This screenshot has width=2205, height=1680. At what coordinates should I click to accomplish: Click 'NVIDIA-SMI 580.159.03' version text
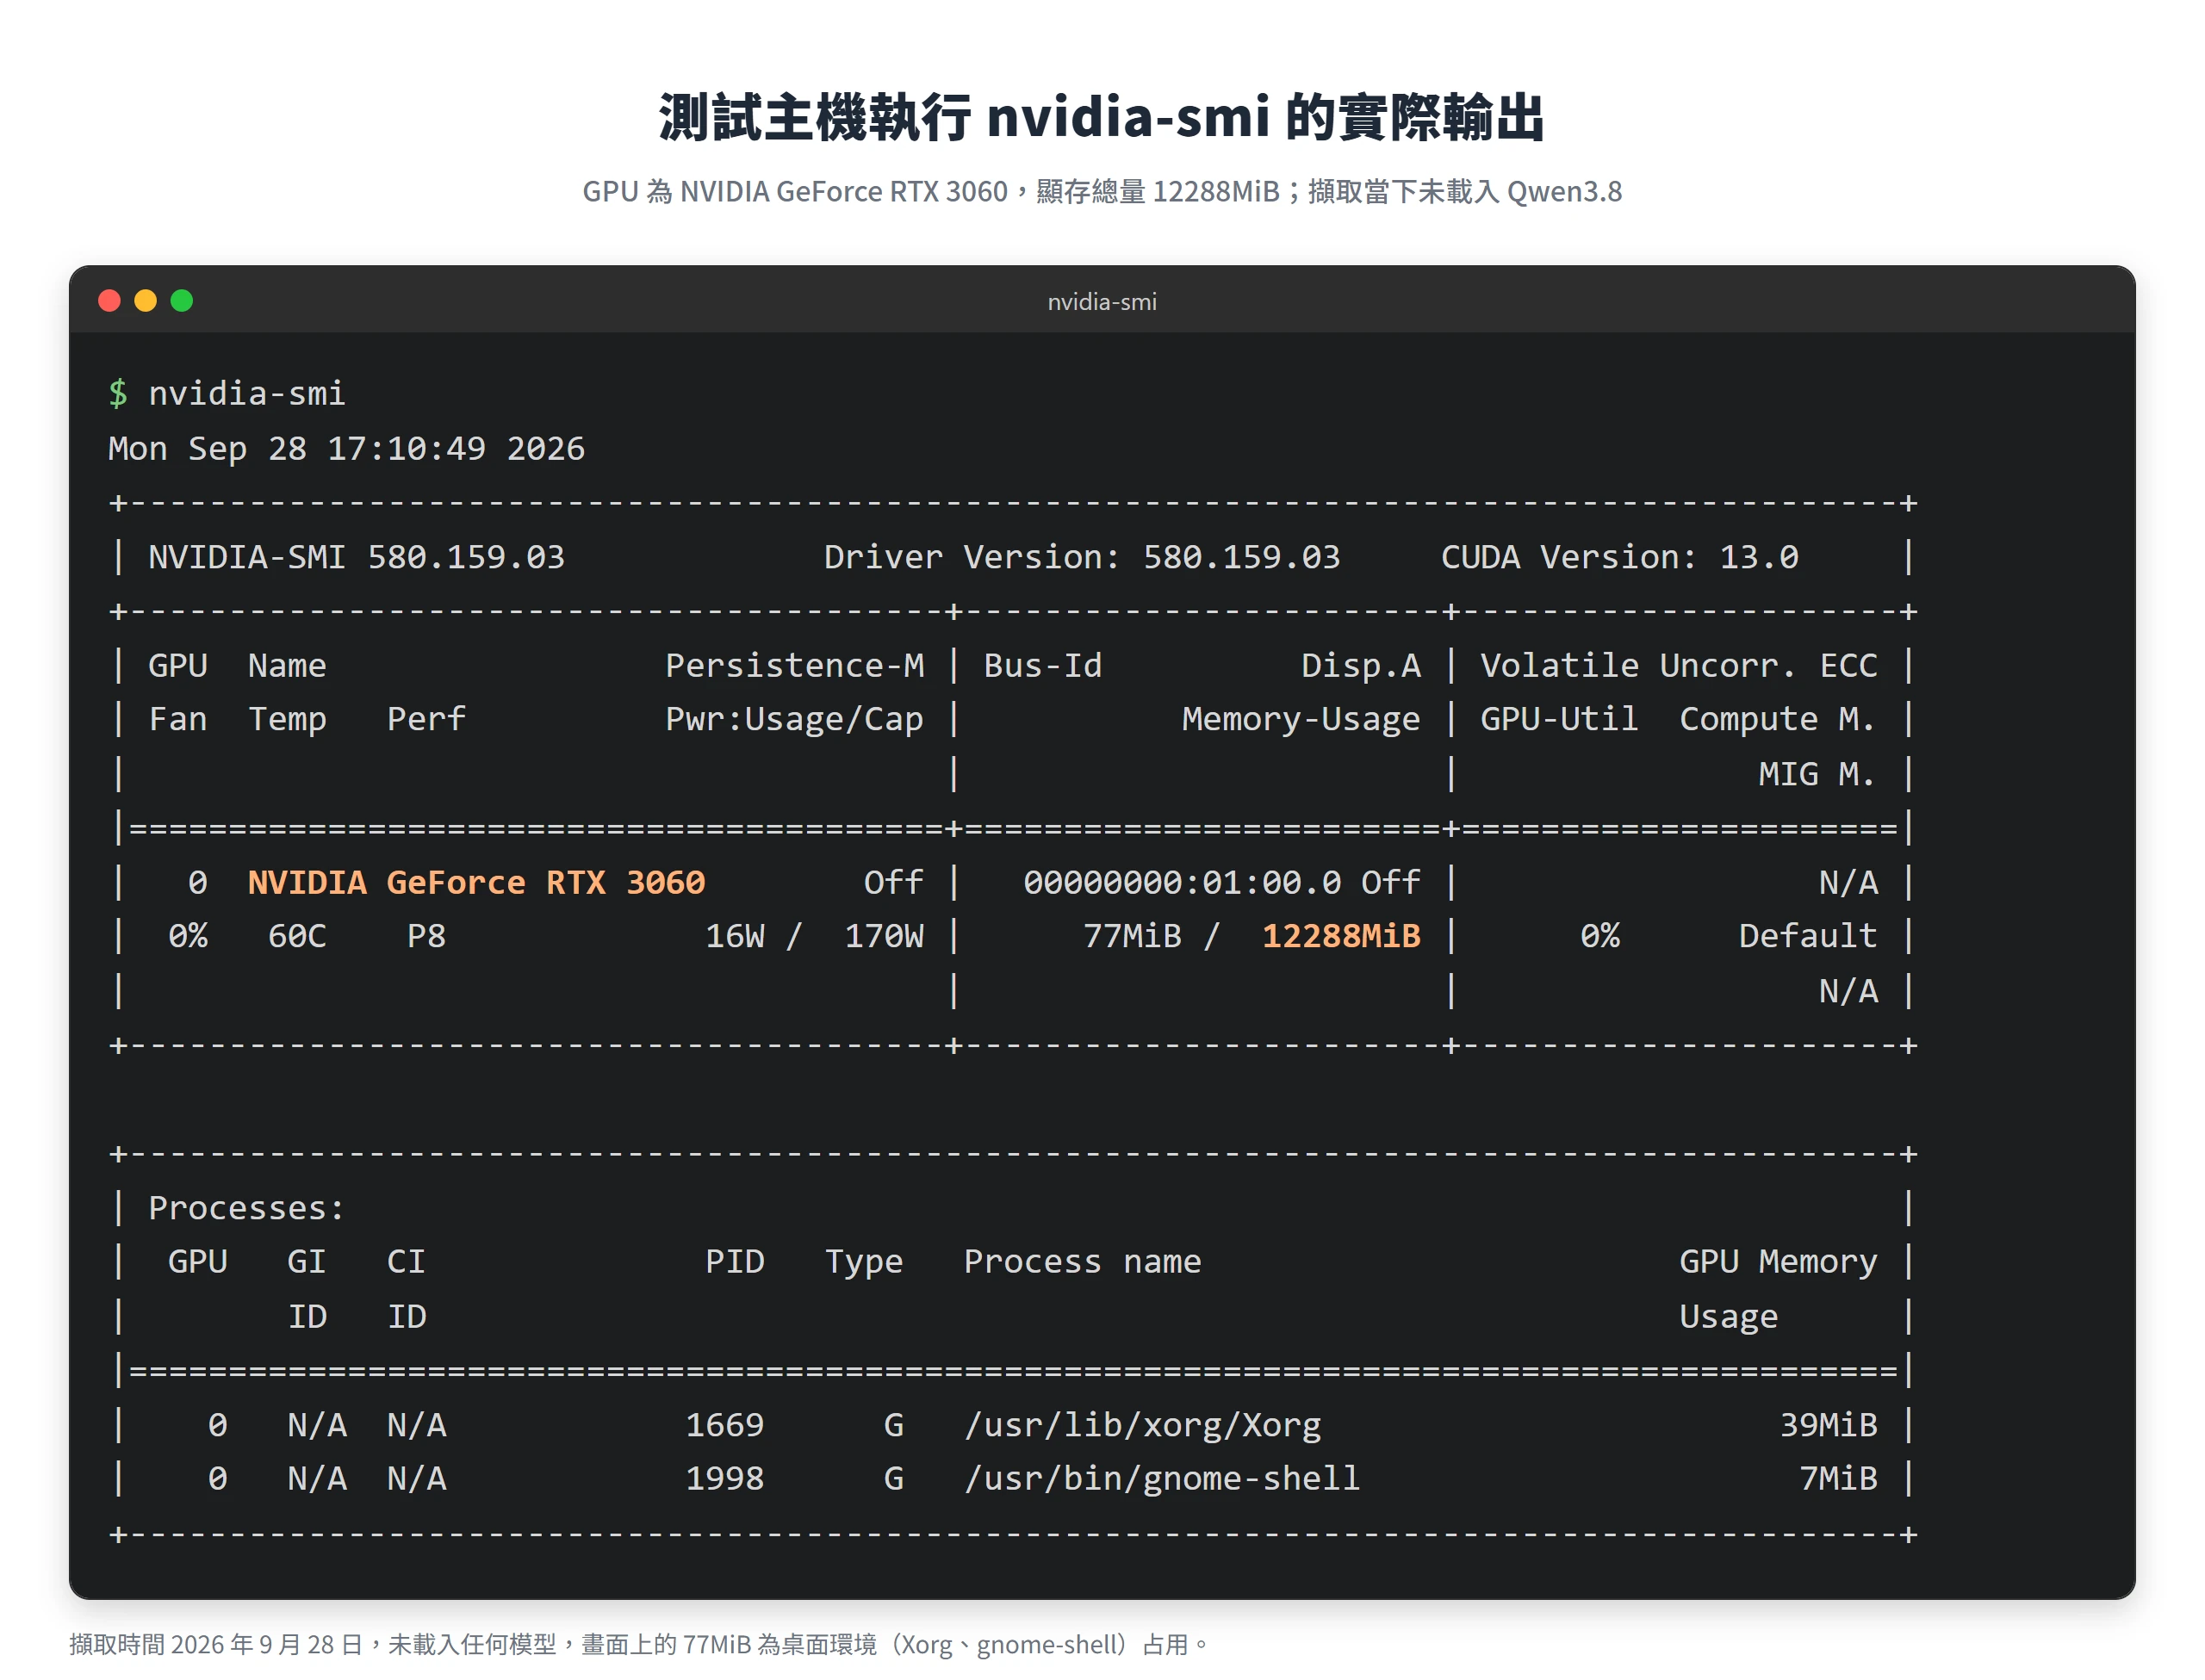click(x=357, y=557)
